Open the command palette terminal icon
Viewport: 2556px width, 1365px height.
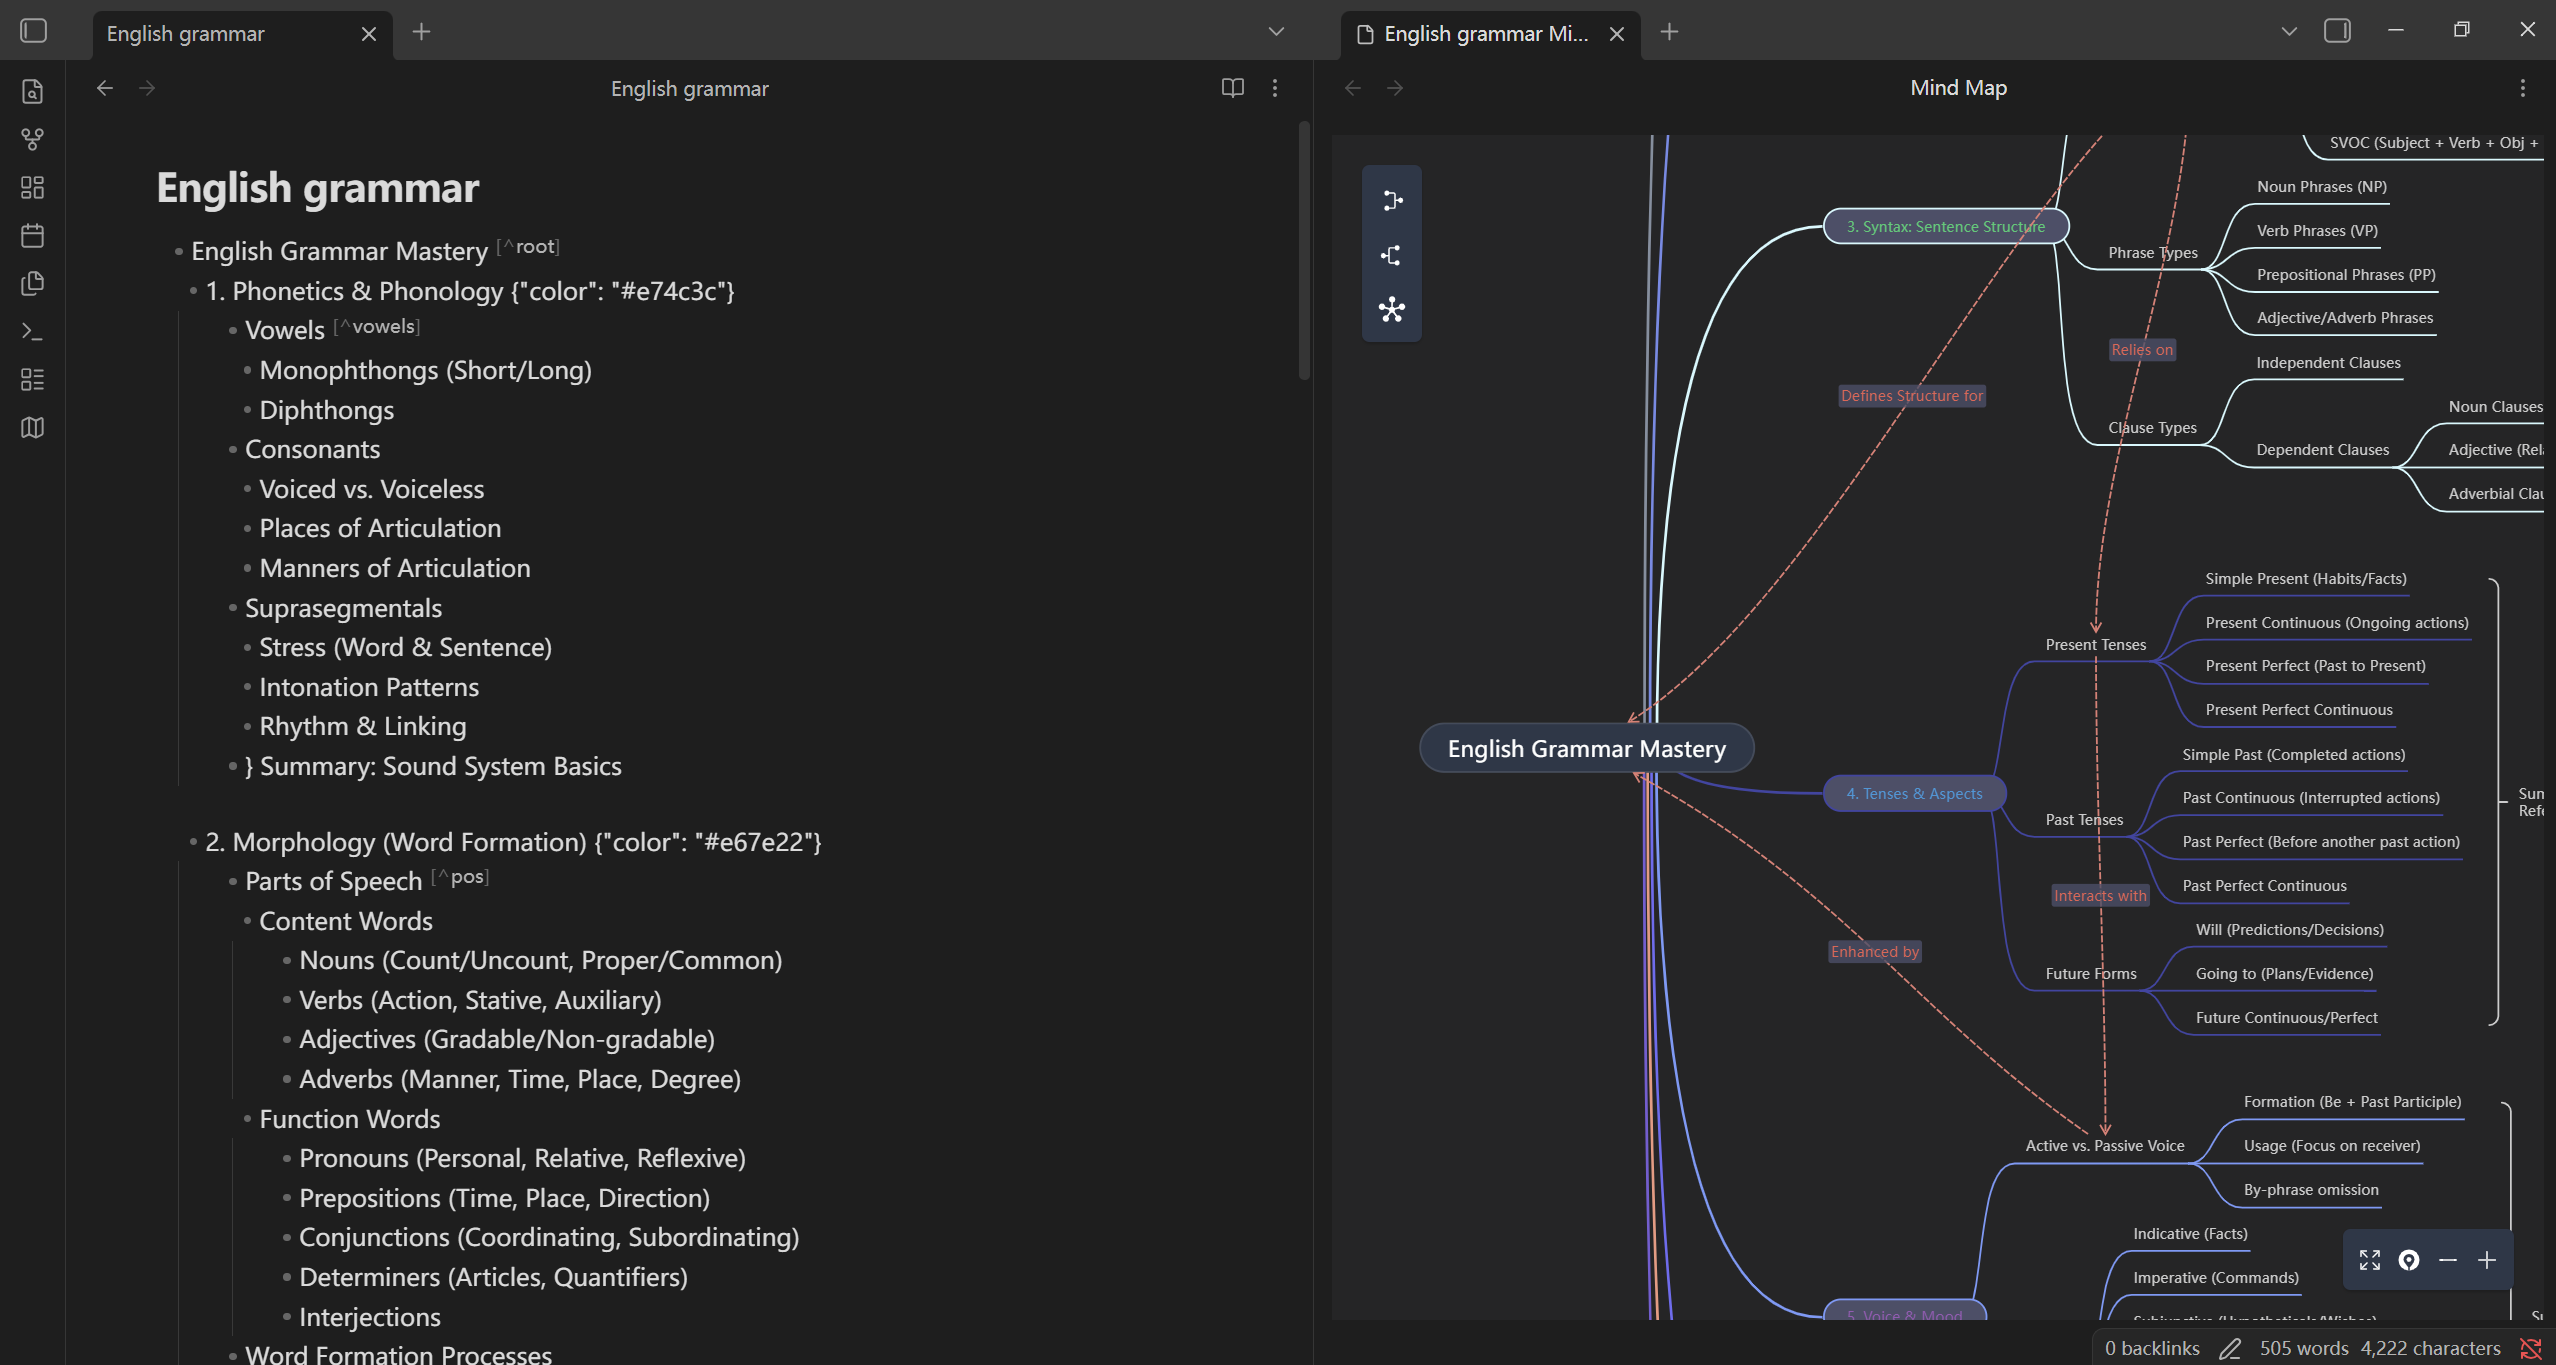pyautogui.click(x=32, y=331)
